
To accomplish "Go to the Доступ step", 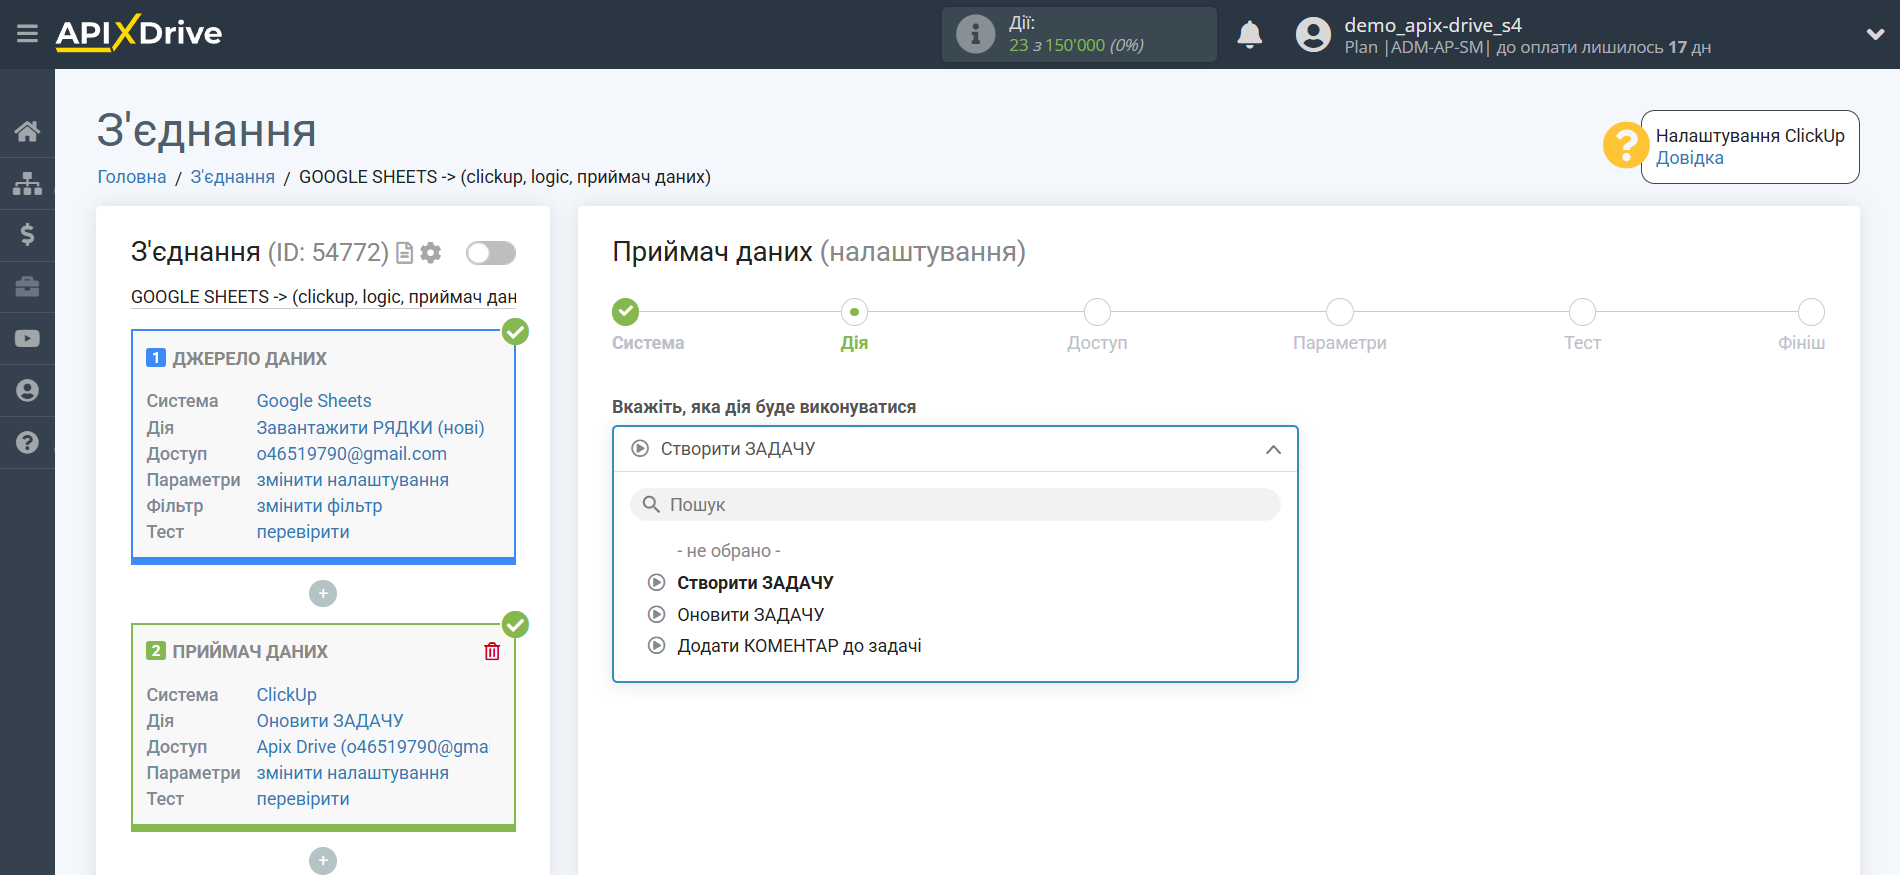I will (1097, 312).
